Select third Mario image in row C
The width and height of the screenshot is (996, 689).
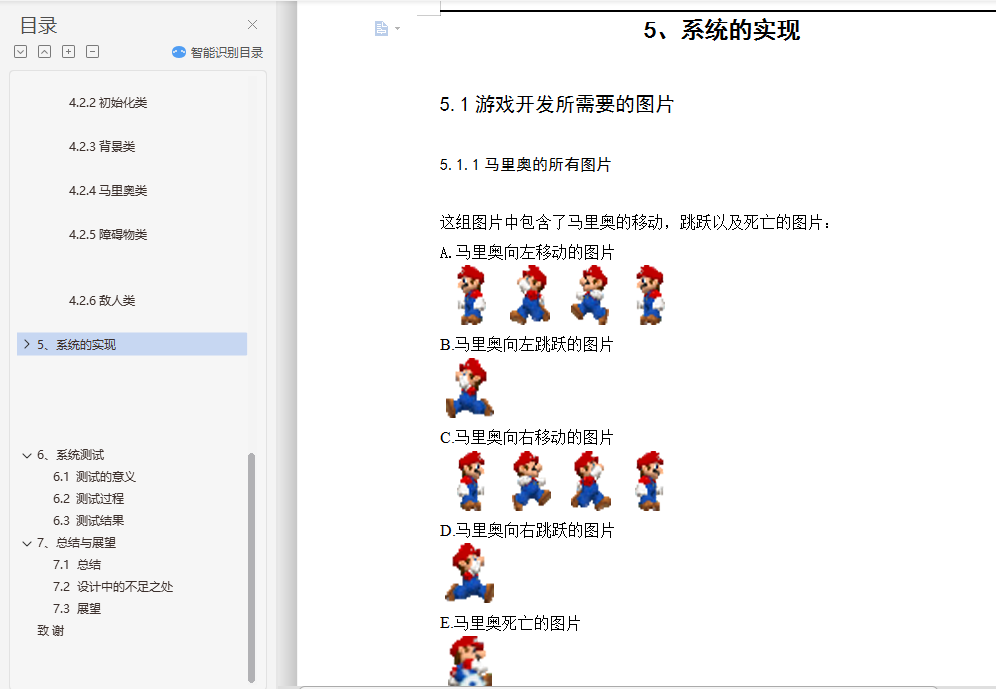[x=591, y=481]
